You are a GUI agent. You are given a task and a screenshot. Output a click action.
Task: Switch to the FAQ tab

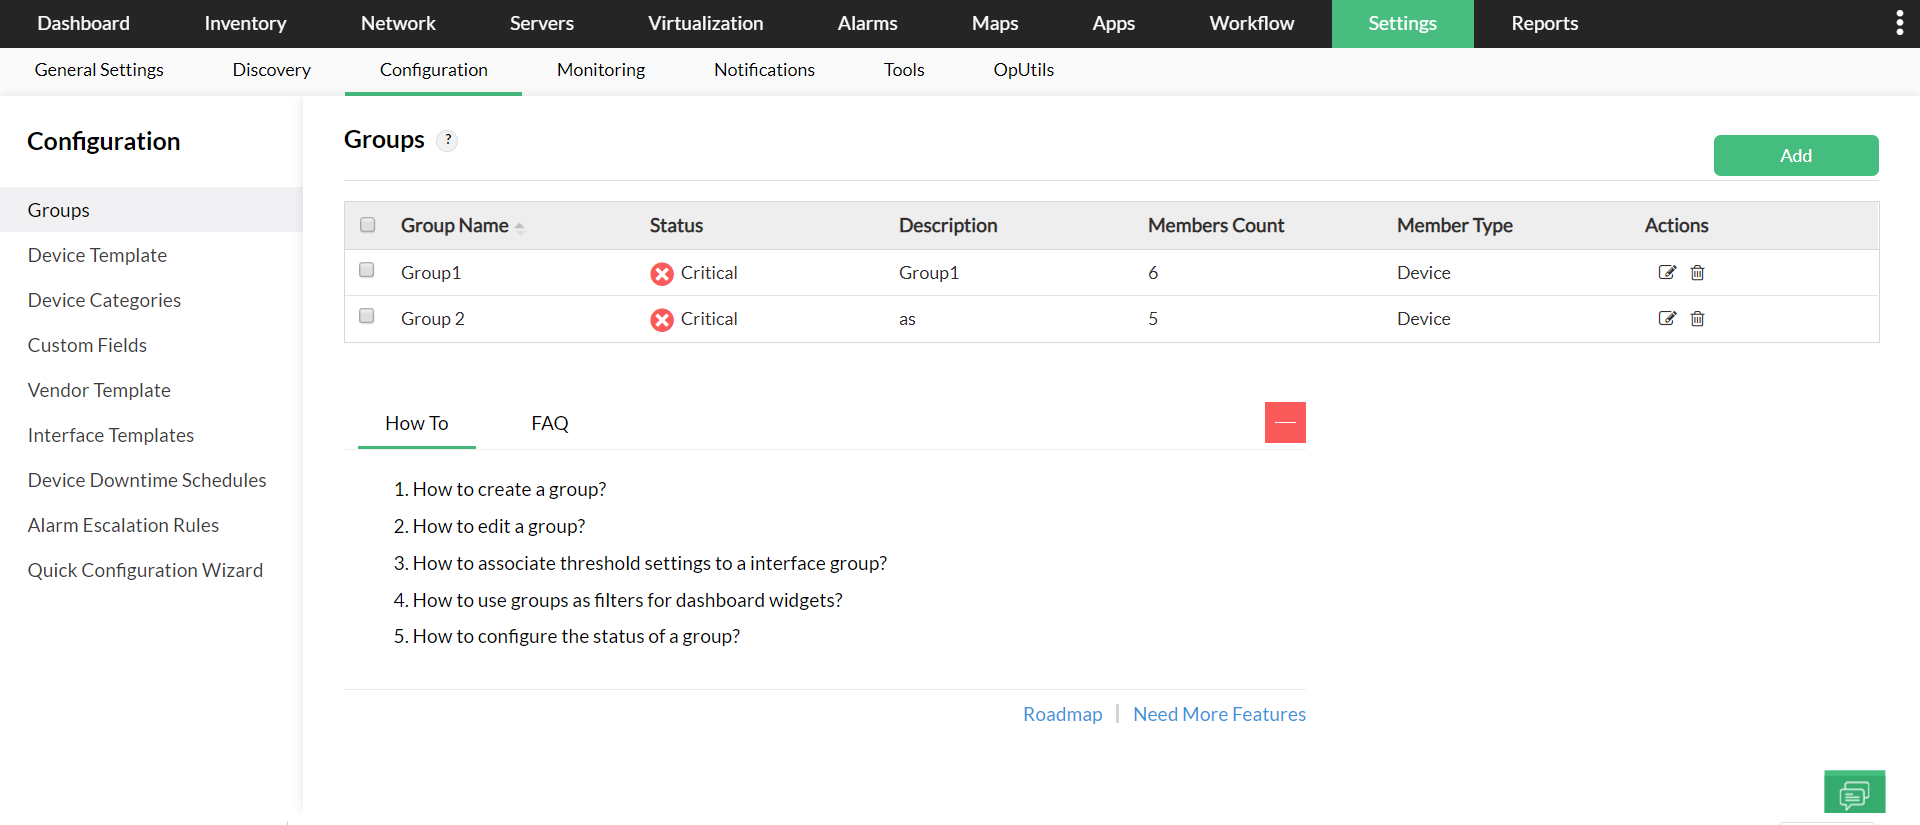click(549, 423)
